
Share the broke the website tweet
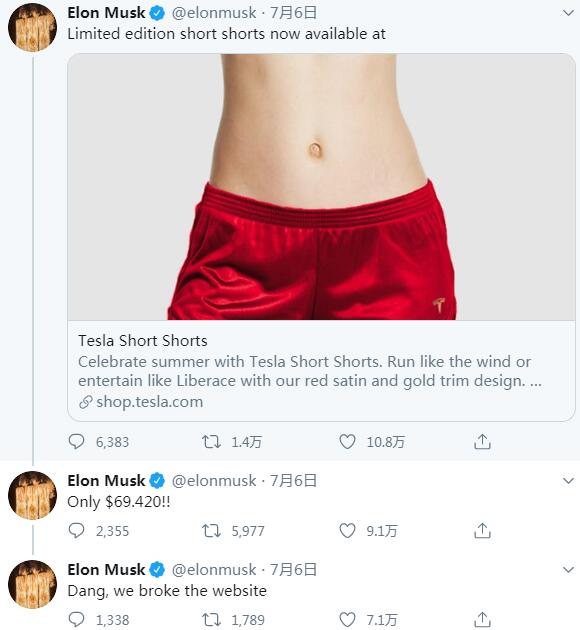(x=482, y=620)
